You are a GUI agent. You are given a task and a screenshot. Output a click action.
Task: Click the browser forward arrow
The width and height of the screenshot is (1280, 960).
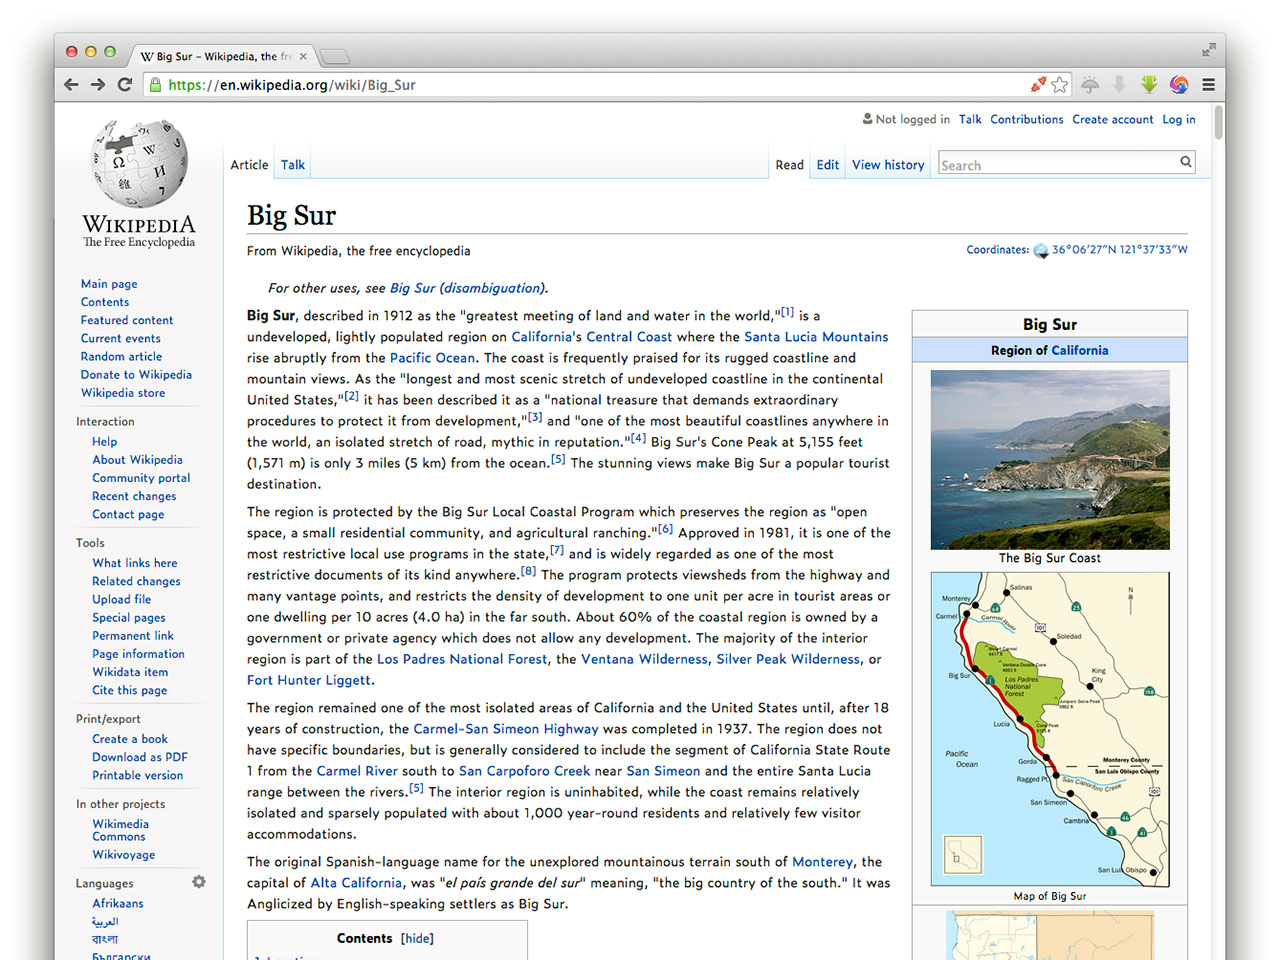click(98, 85)
